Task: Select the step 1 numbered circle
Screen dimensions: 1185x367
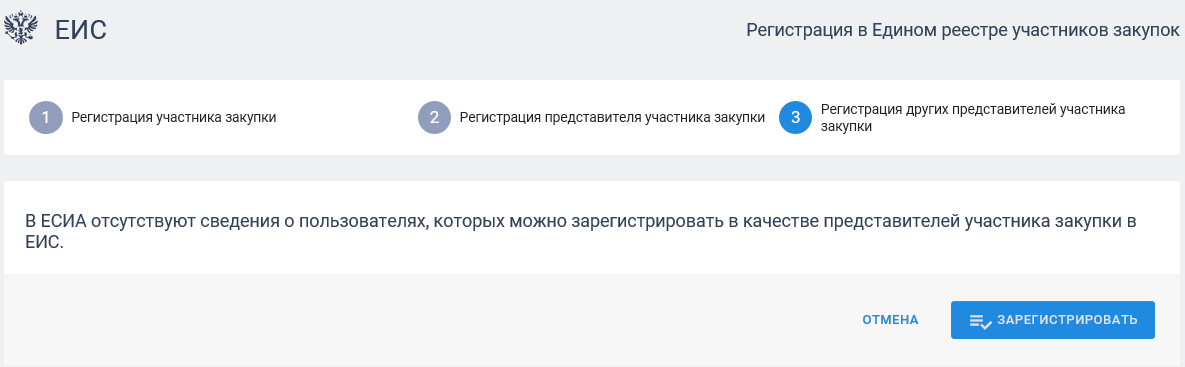Action: tap(46, 118)
